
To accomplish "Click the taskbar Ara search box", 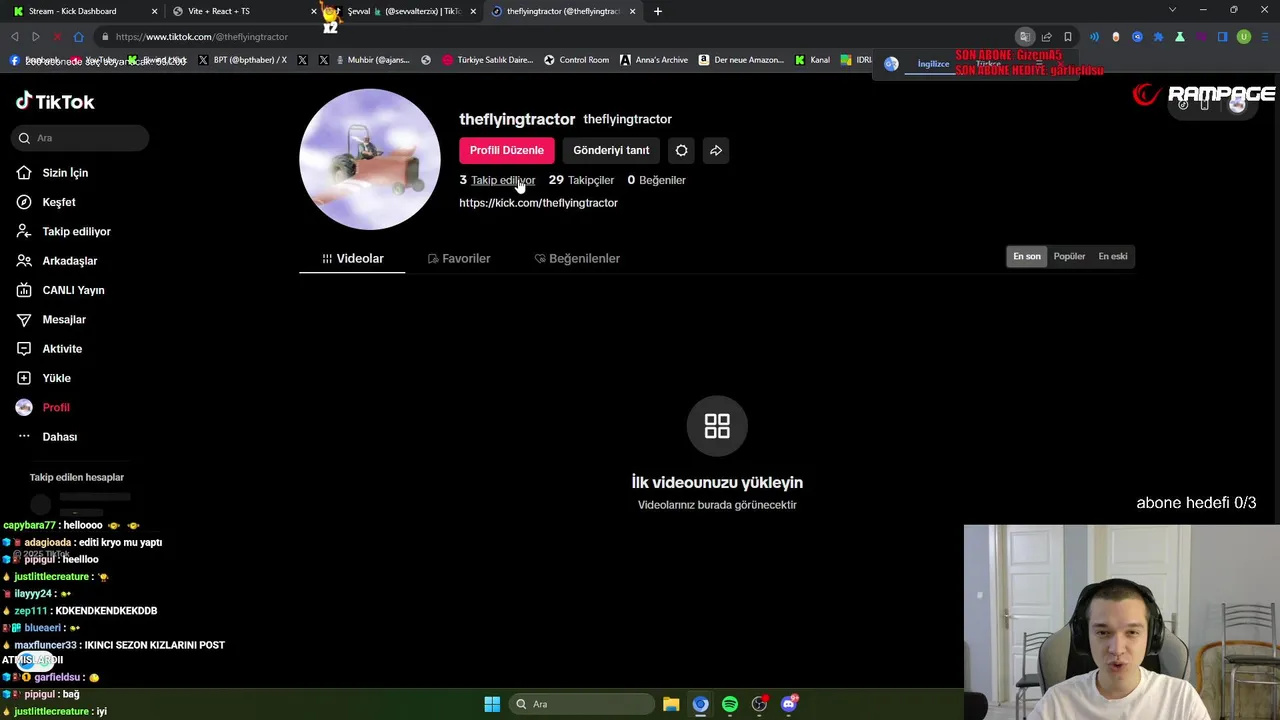I will (582, 704).
